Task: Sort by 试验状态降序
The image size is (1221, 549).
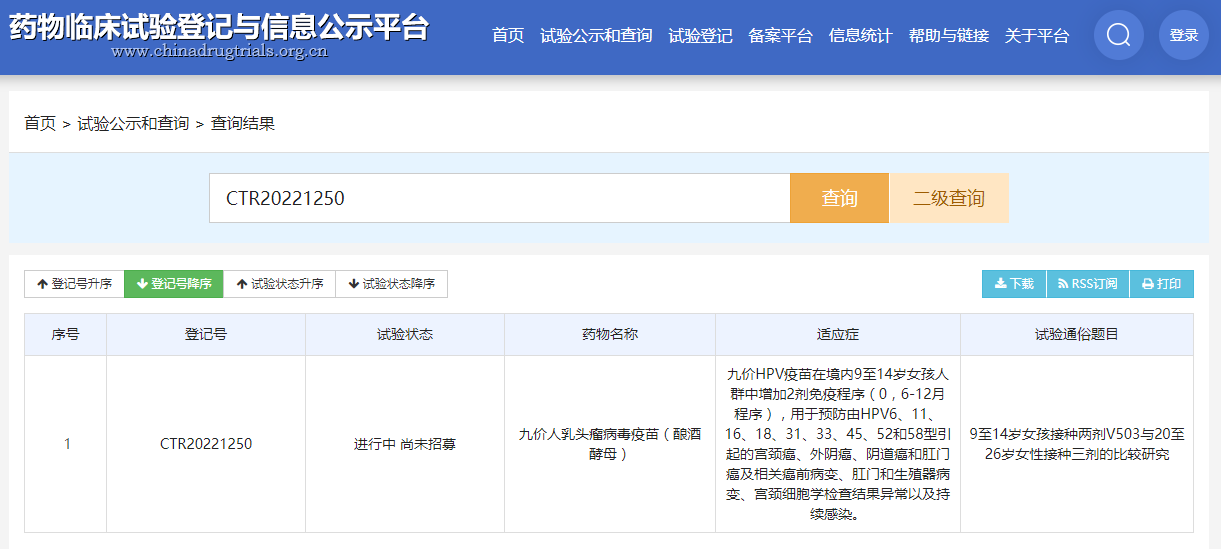Action: tap(392, 284)
